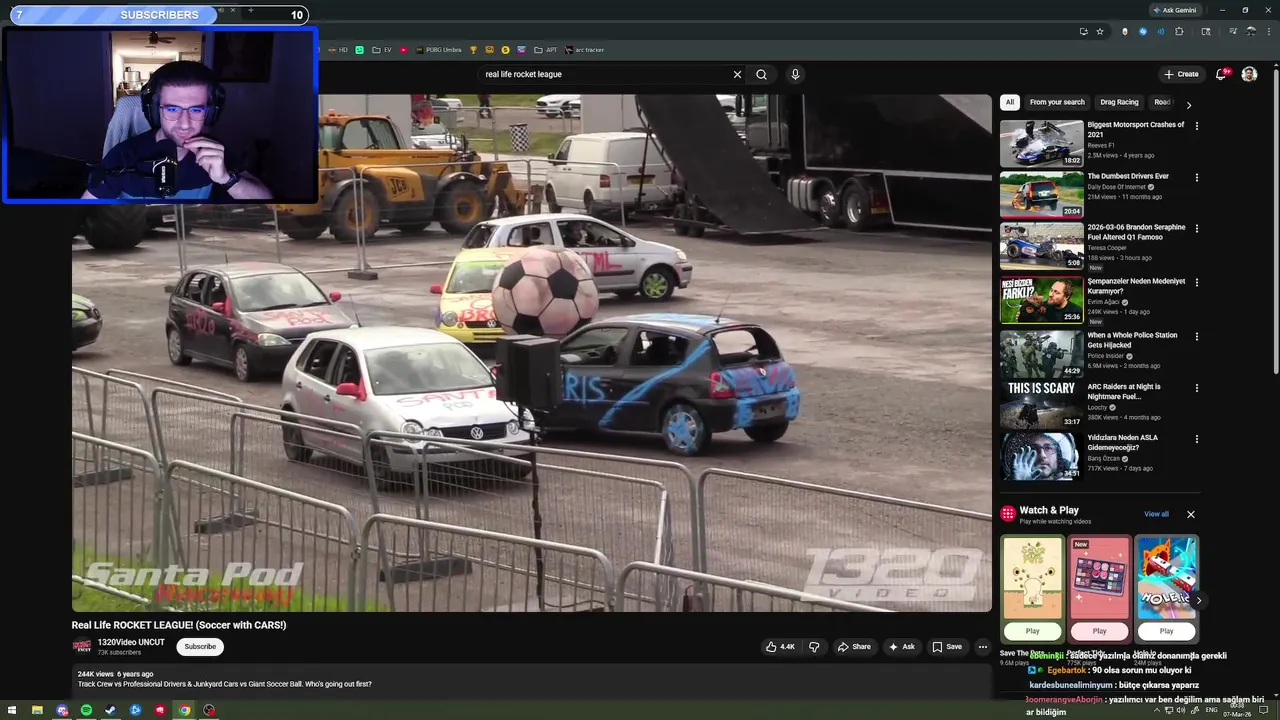Select the All filter chip

click(1010, 102)
